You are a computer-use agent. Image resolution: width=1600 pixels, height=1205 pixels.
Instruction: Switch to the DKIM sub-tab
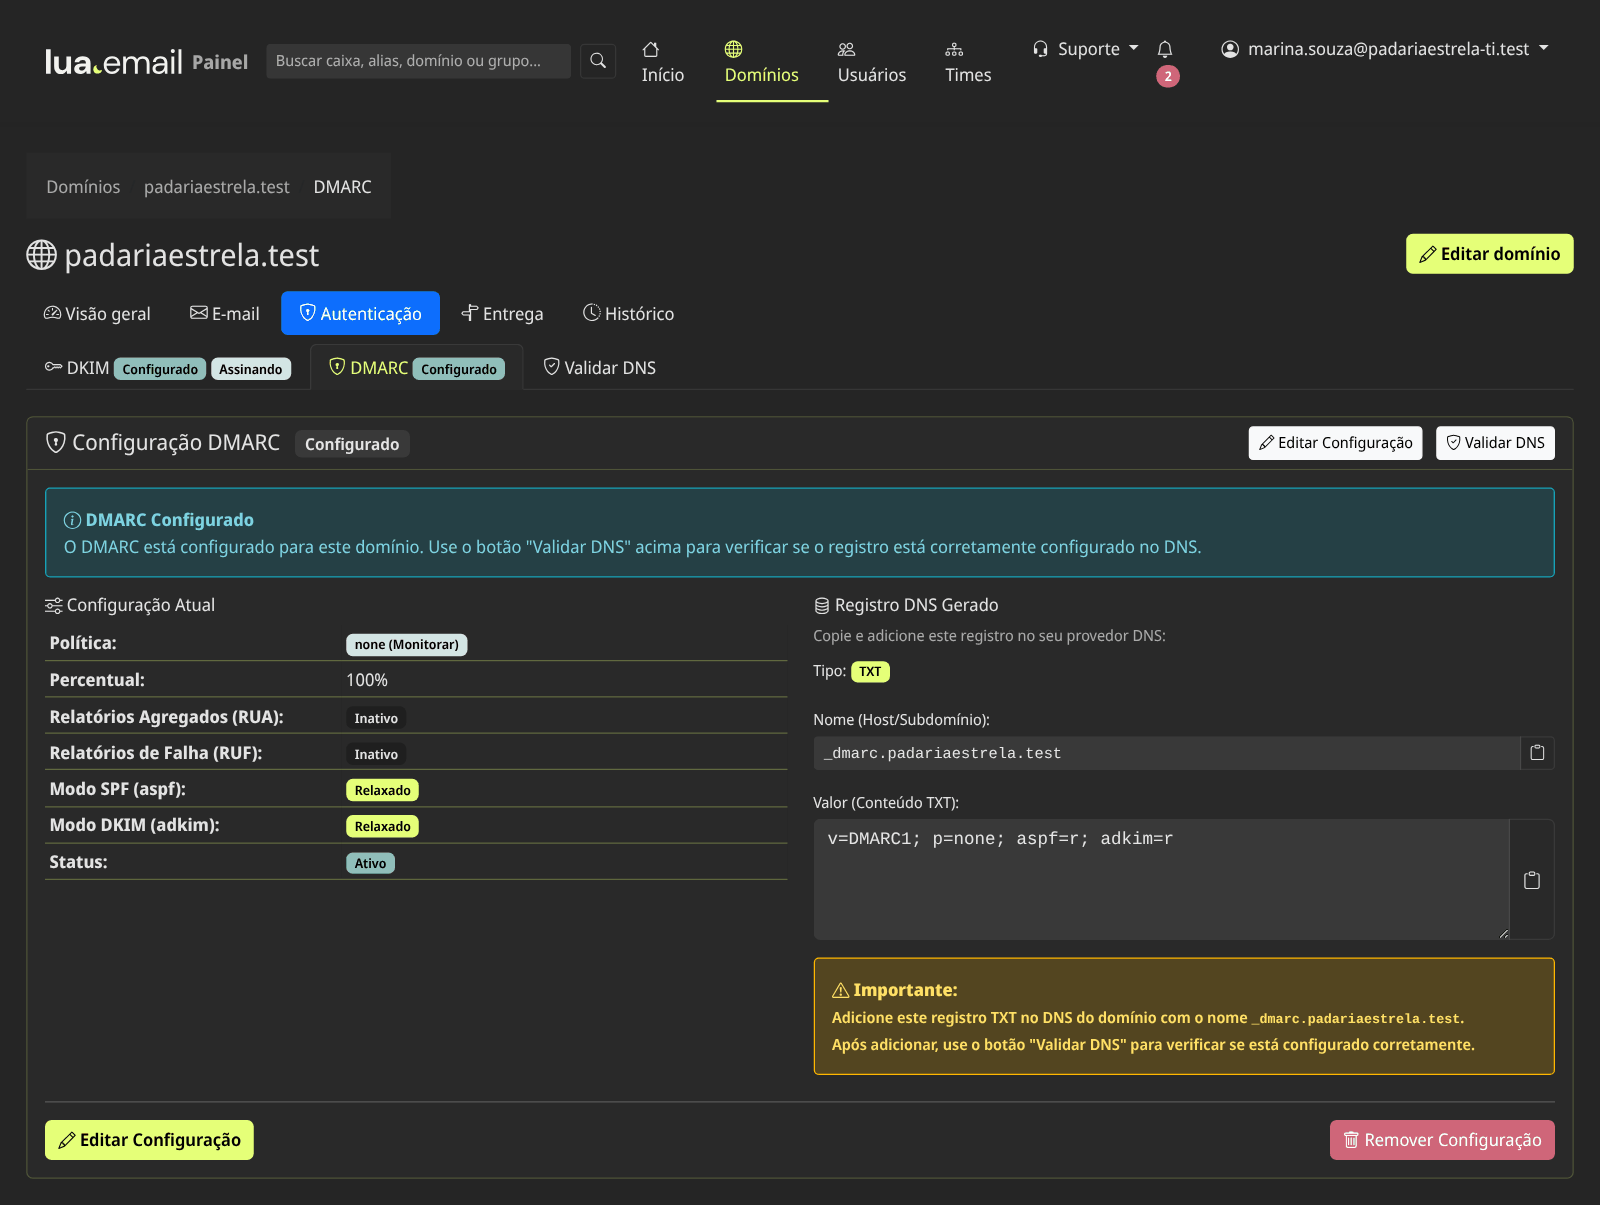168,368
